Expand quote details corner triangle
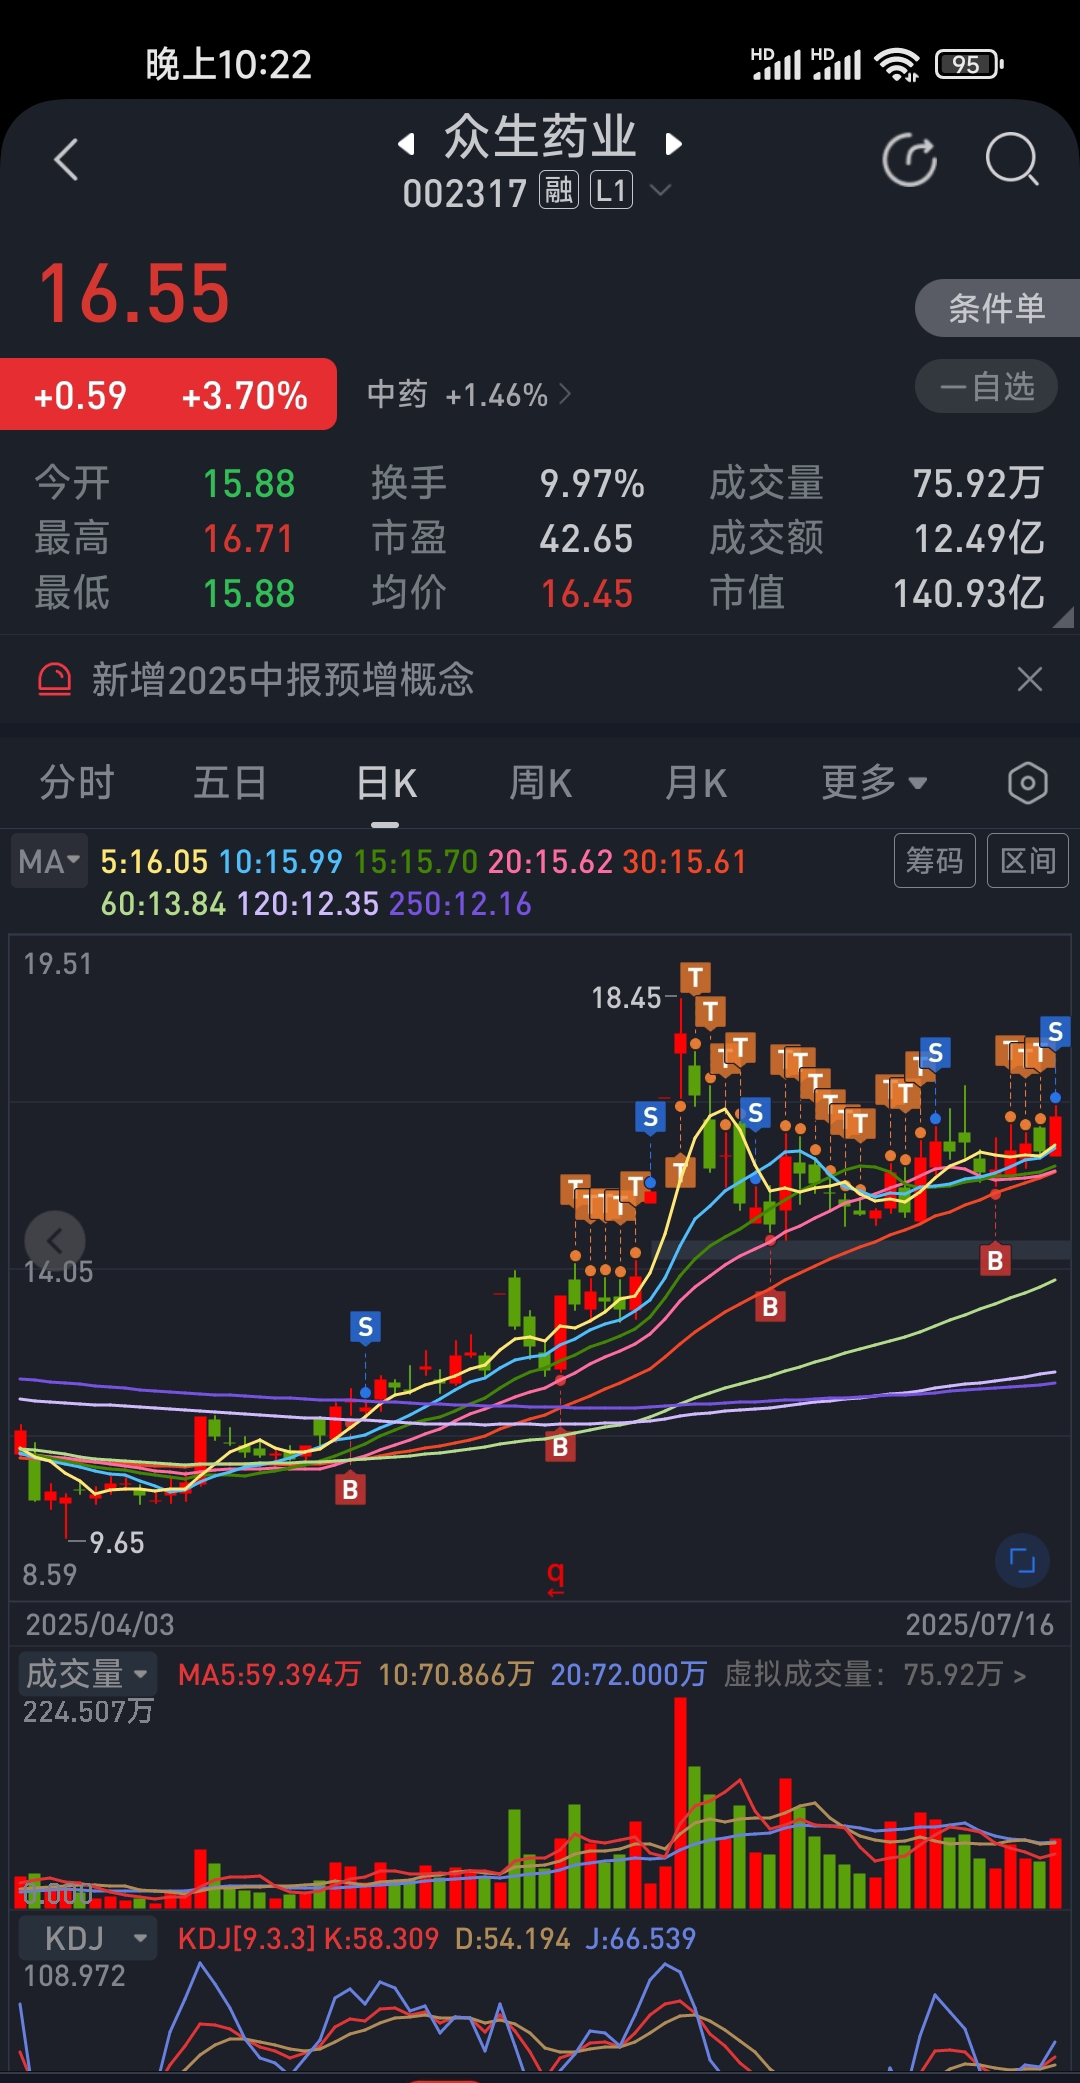1080x2083 pixels. click(1064, 619)
